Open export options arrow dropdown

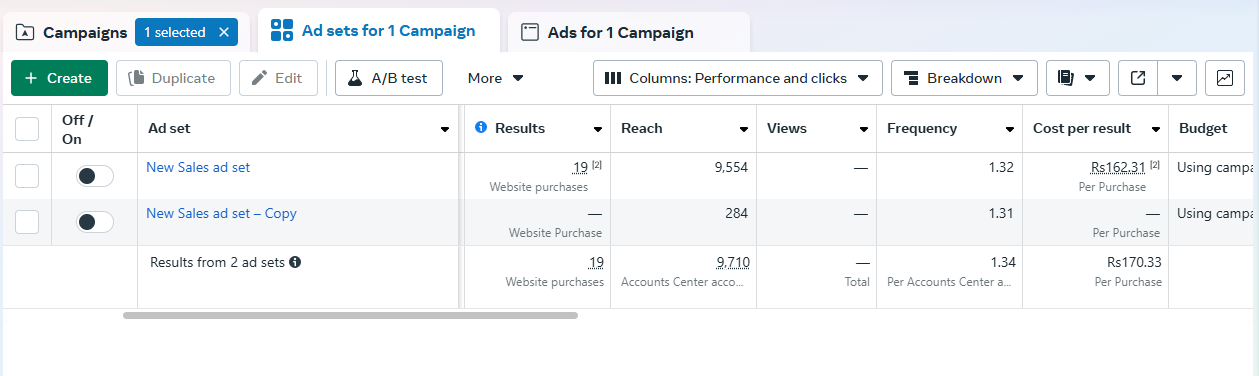coord(1177,78)
